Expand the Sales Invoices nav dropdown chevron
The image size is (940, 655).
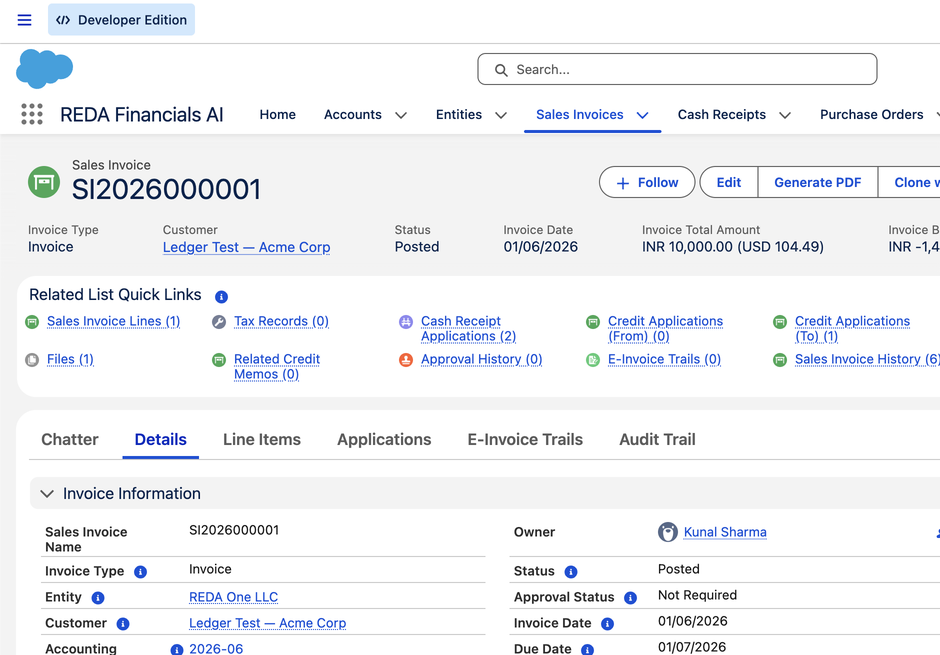point(643,115)
